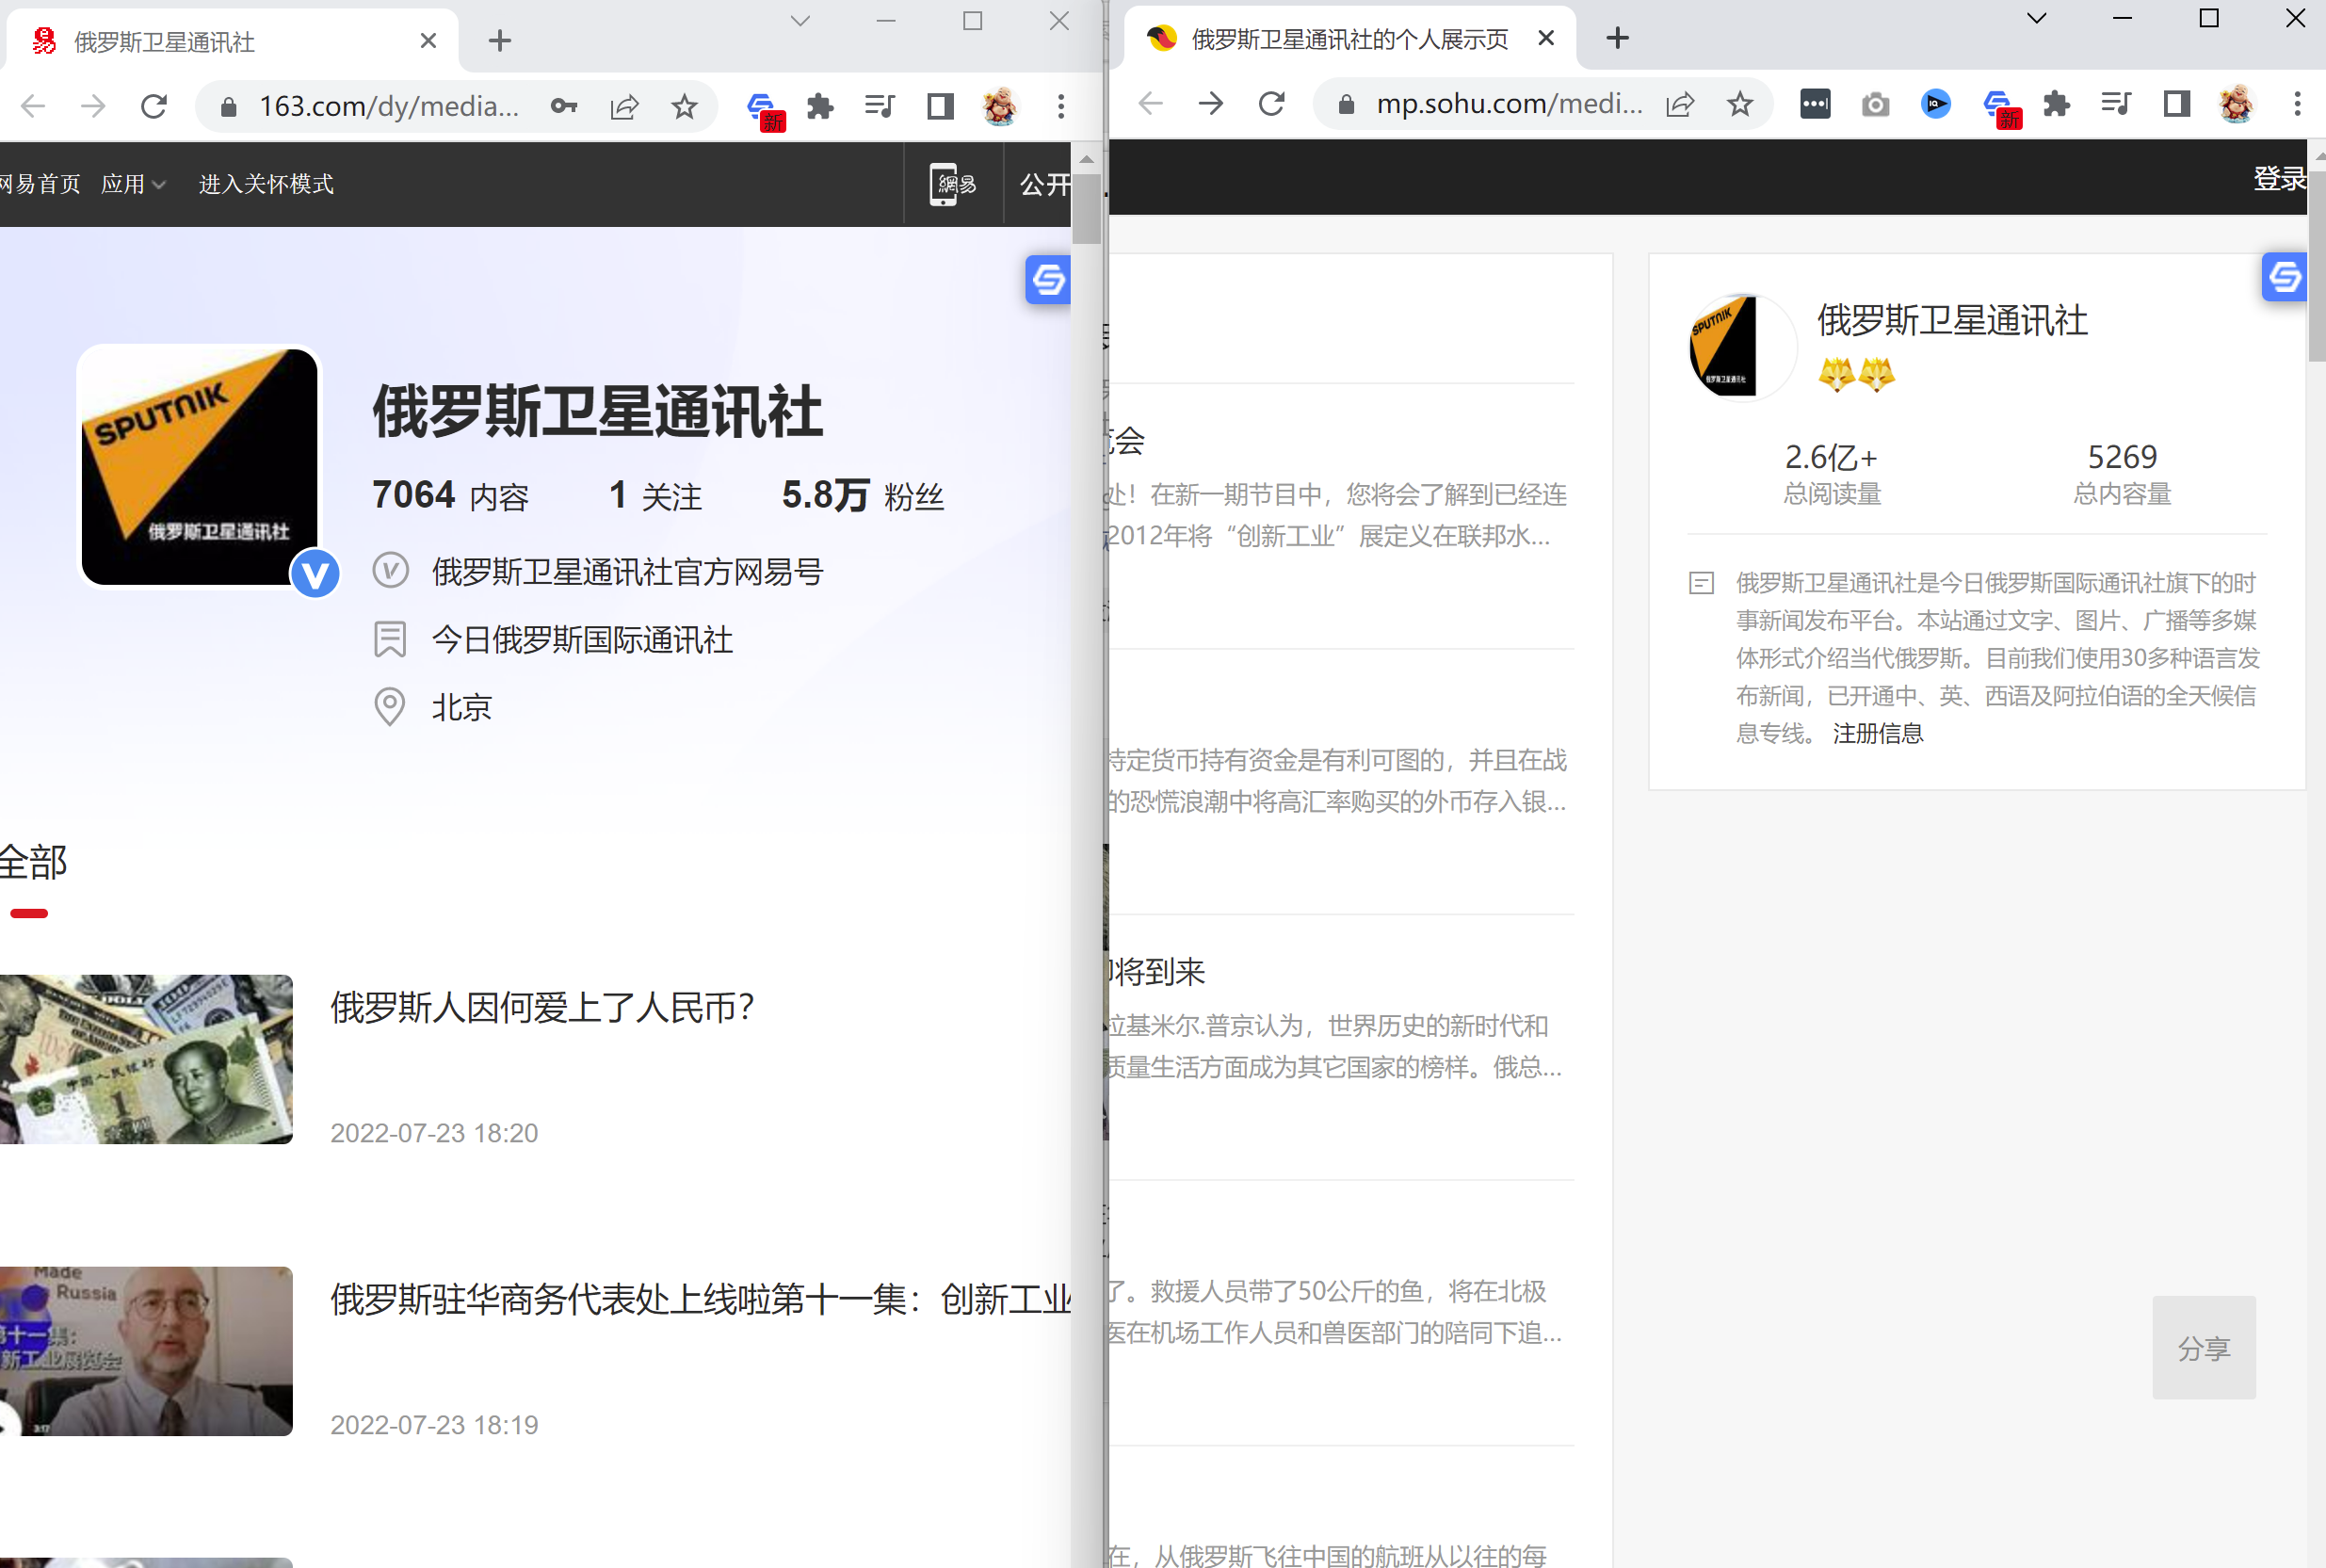Image resolution: width=2326 pixels, height=1568 pixels.
Task: Open profile avatar in left browser window
Action: pos(1000,106)
